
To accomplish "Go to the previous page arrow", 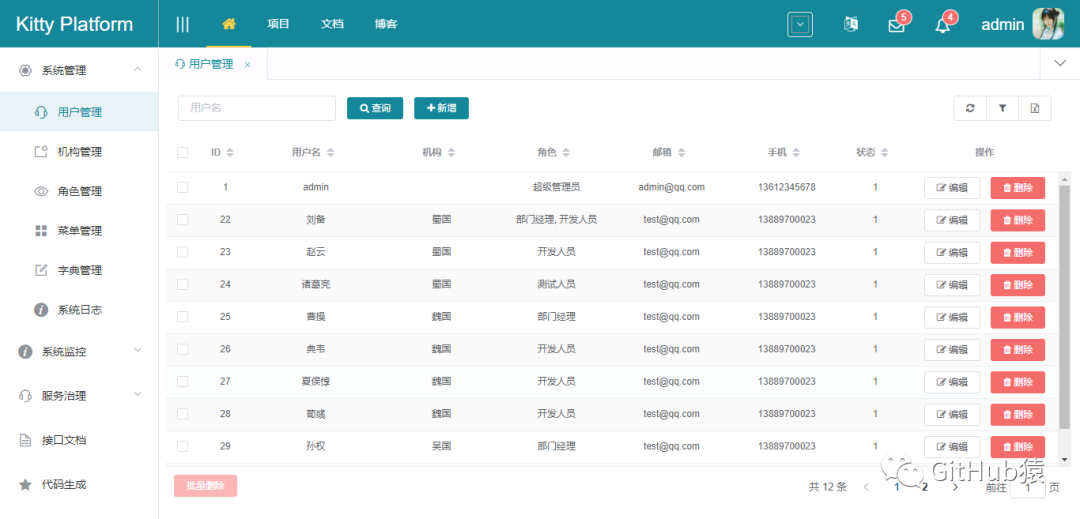I will point(866,487).
